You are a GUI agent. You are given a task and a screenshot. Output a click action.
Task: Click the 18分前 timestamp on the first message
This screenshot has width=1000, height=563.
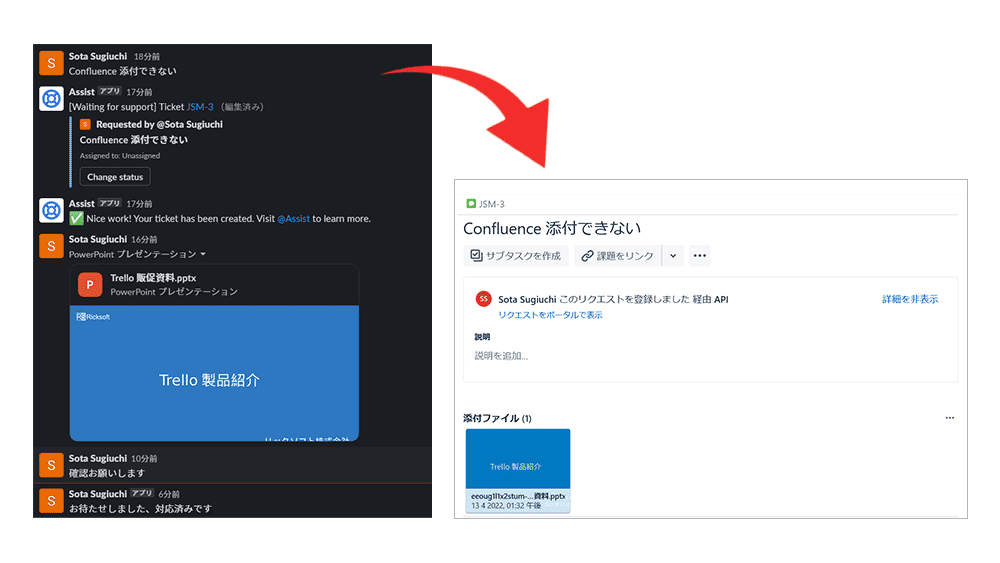pyautogui.click(x=147, y=57)
